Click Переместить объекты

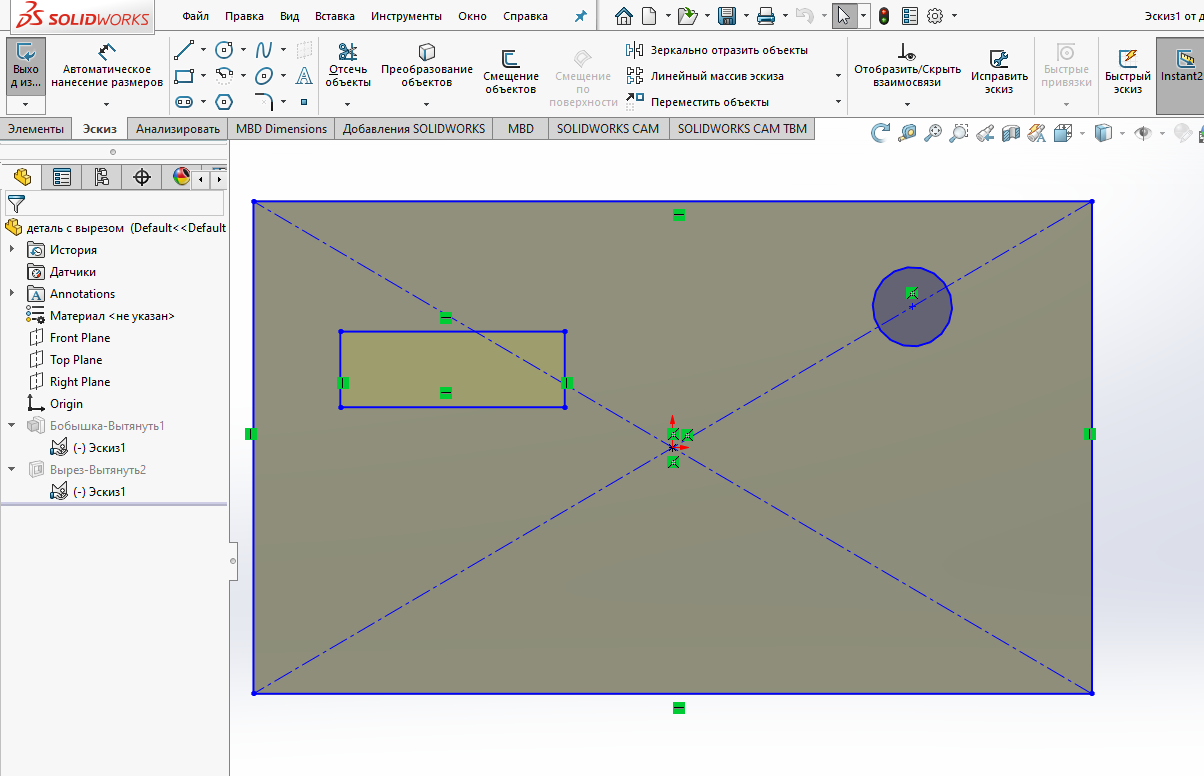[x=698, y=102]
